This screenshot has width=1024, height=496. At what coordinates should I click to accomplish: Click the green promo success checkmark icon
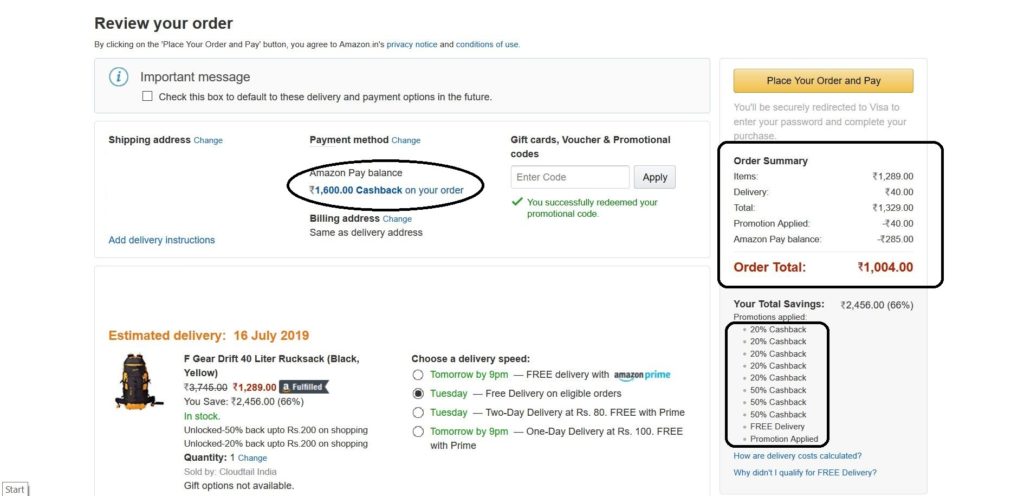pyautogui.click(x=517, y=202)
